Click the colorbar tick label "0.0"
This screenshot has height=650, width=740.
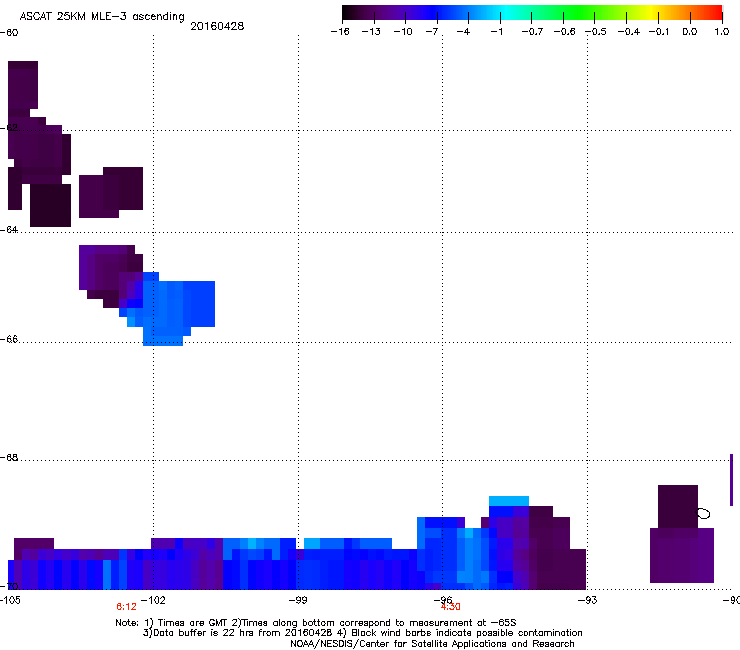click(x=690, y=32)
